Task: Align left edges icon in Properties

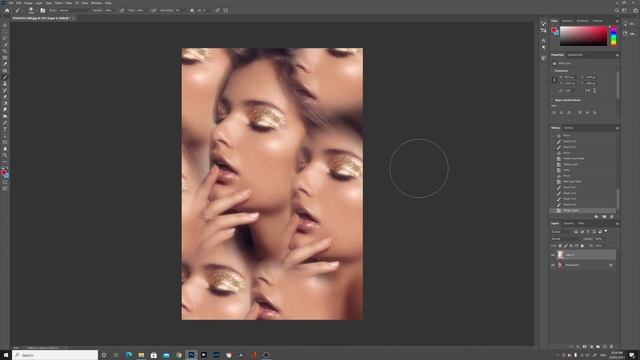Action: tap(554, 113)
